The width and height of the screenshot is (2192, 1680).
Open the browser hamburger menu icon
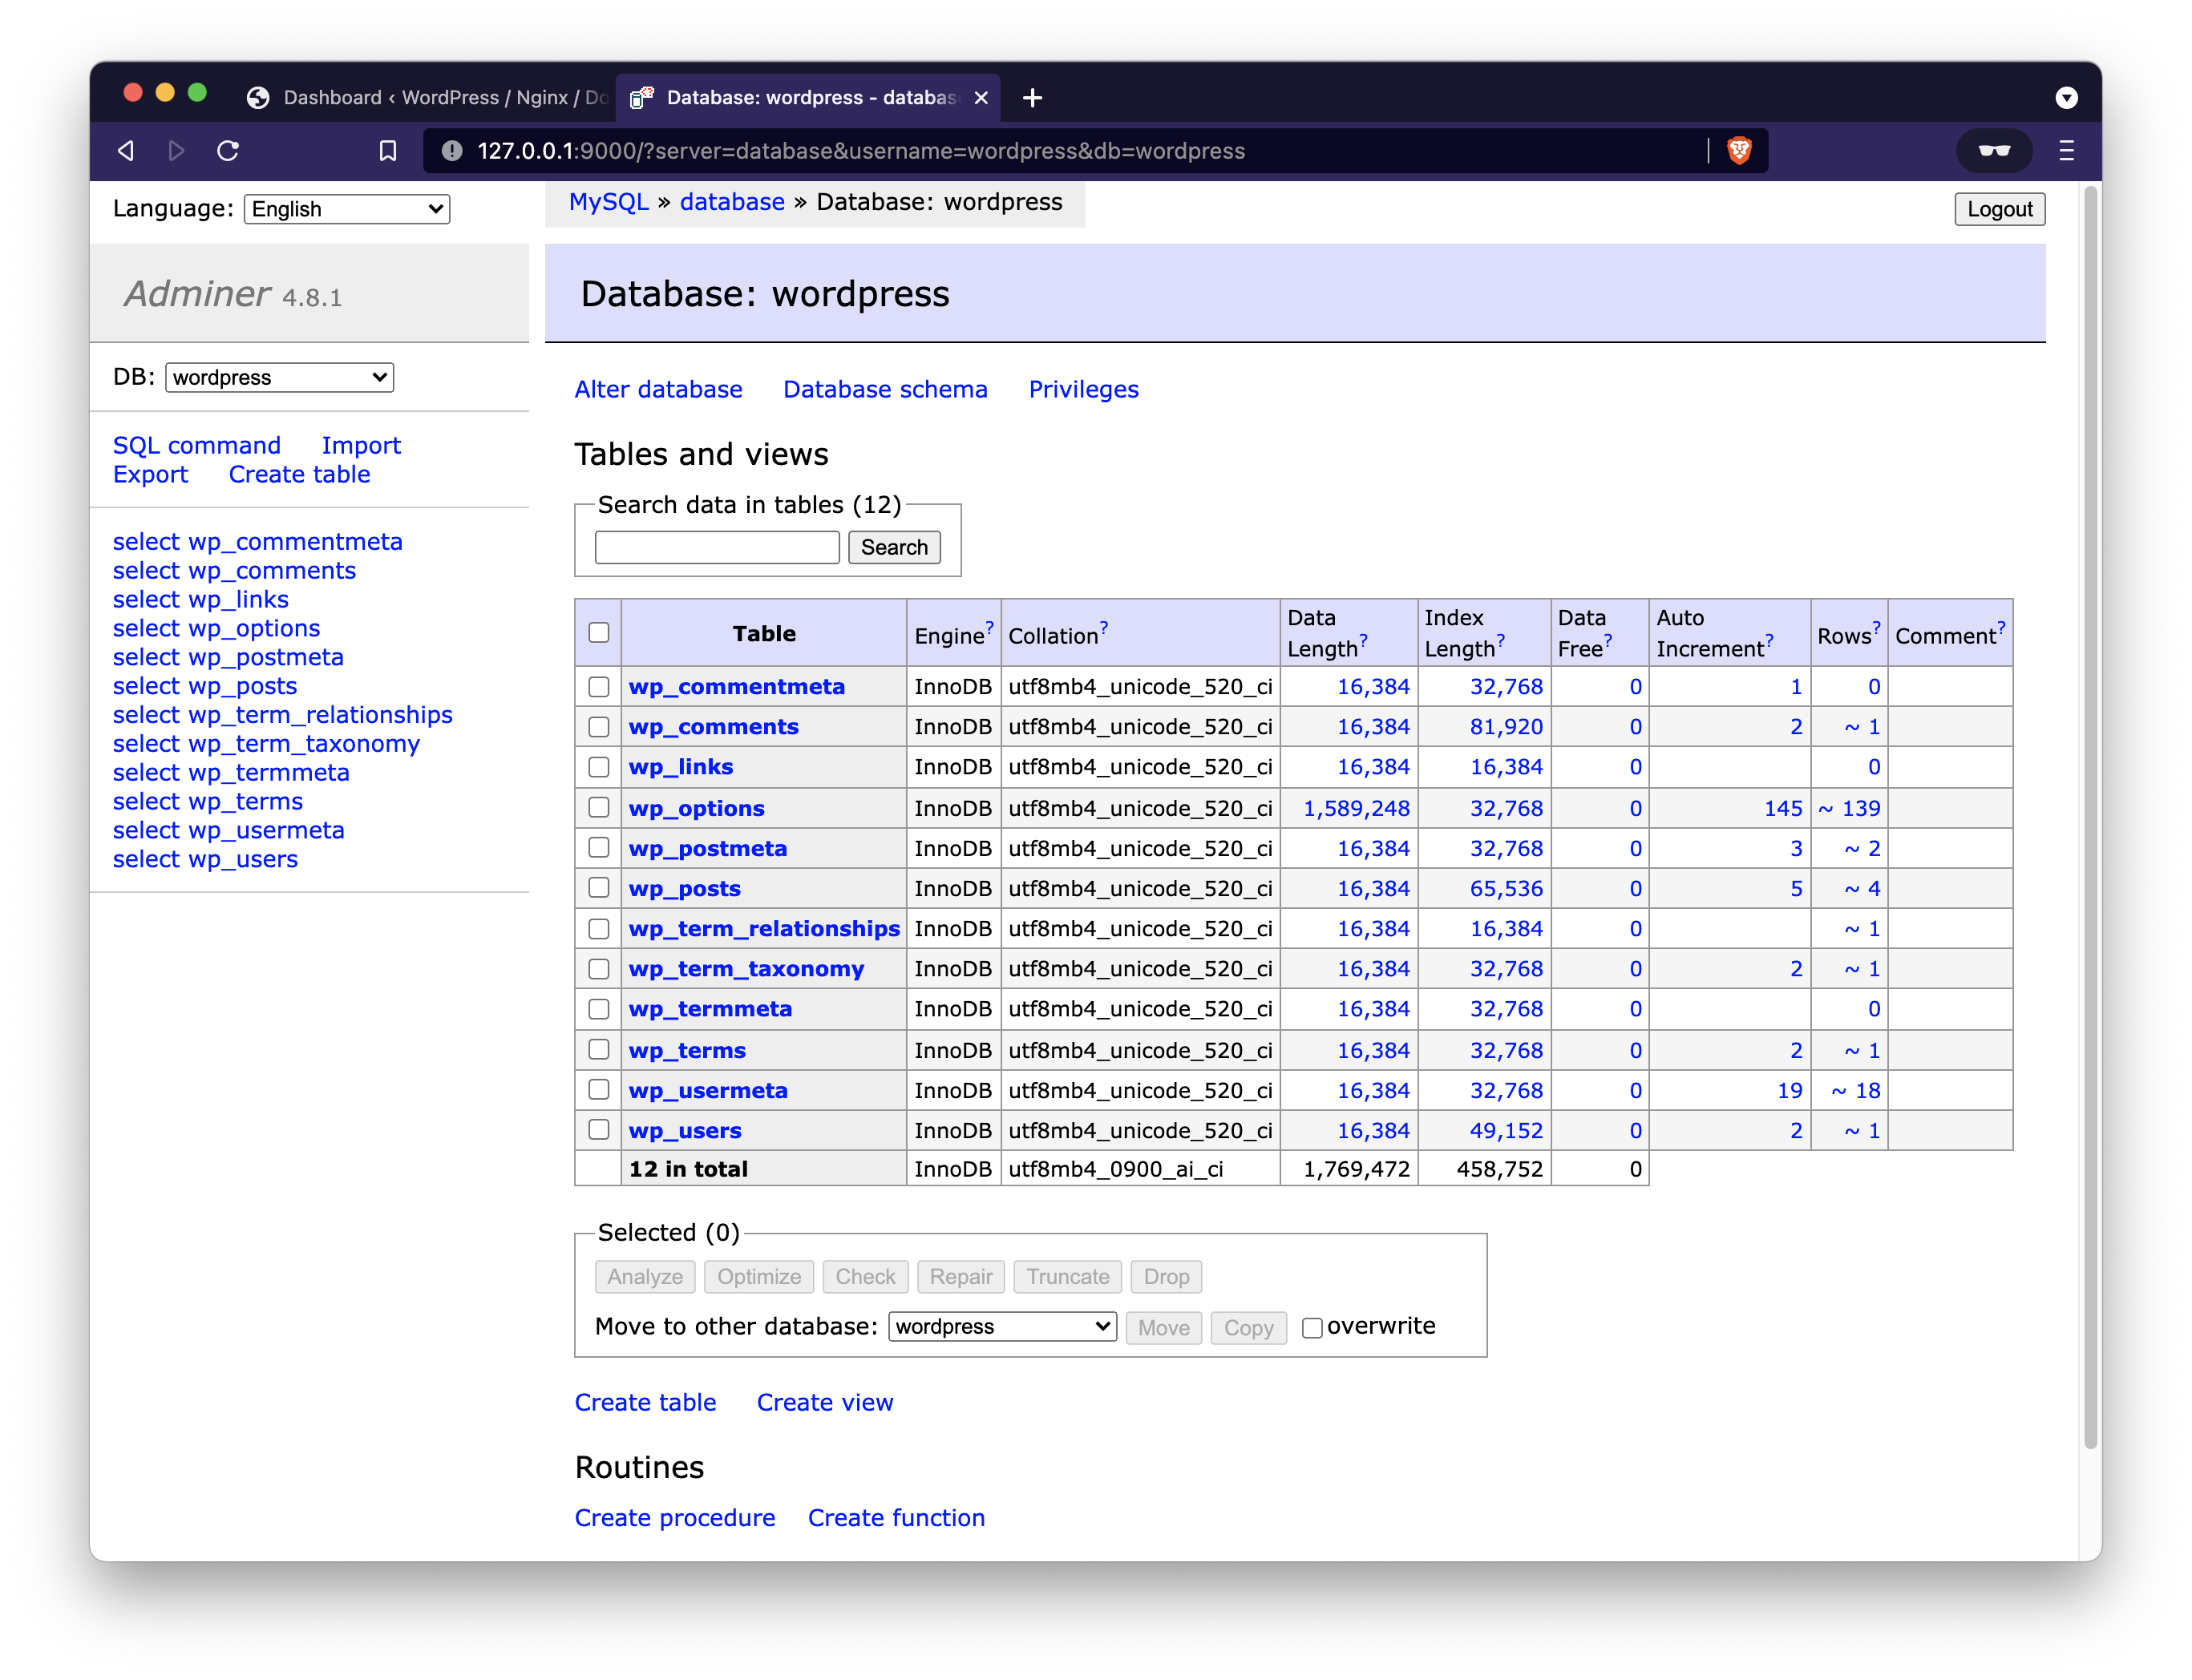(2066, 151)
